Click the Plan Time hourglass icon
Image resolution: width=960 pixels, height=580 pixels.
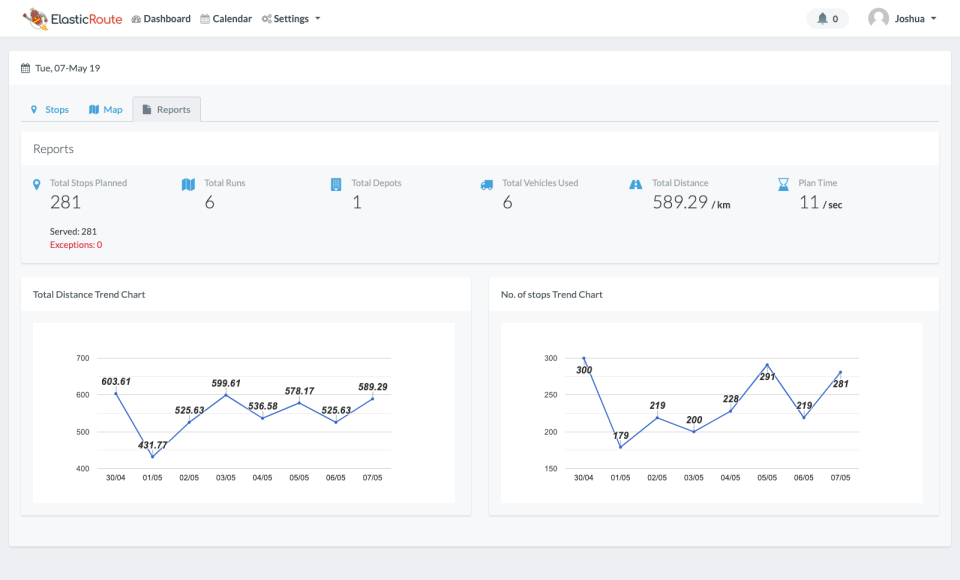click(783, 185)
